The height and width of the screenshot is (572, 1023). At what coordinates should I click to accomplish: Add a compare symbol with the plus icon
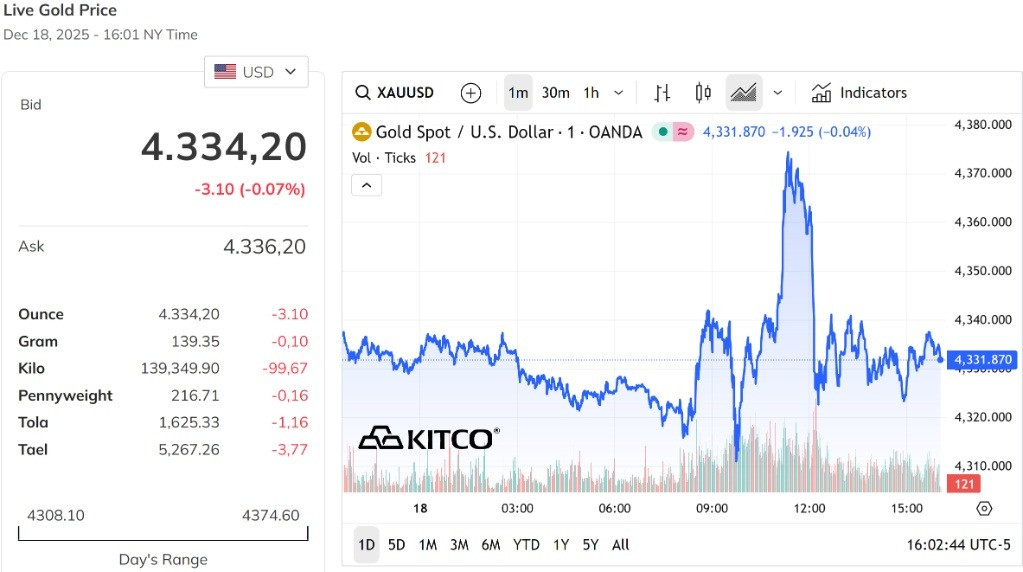tap(470, 93)
